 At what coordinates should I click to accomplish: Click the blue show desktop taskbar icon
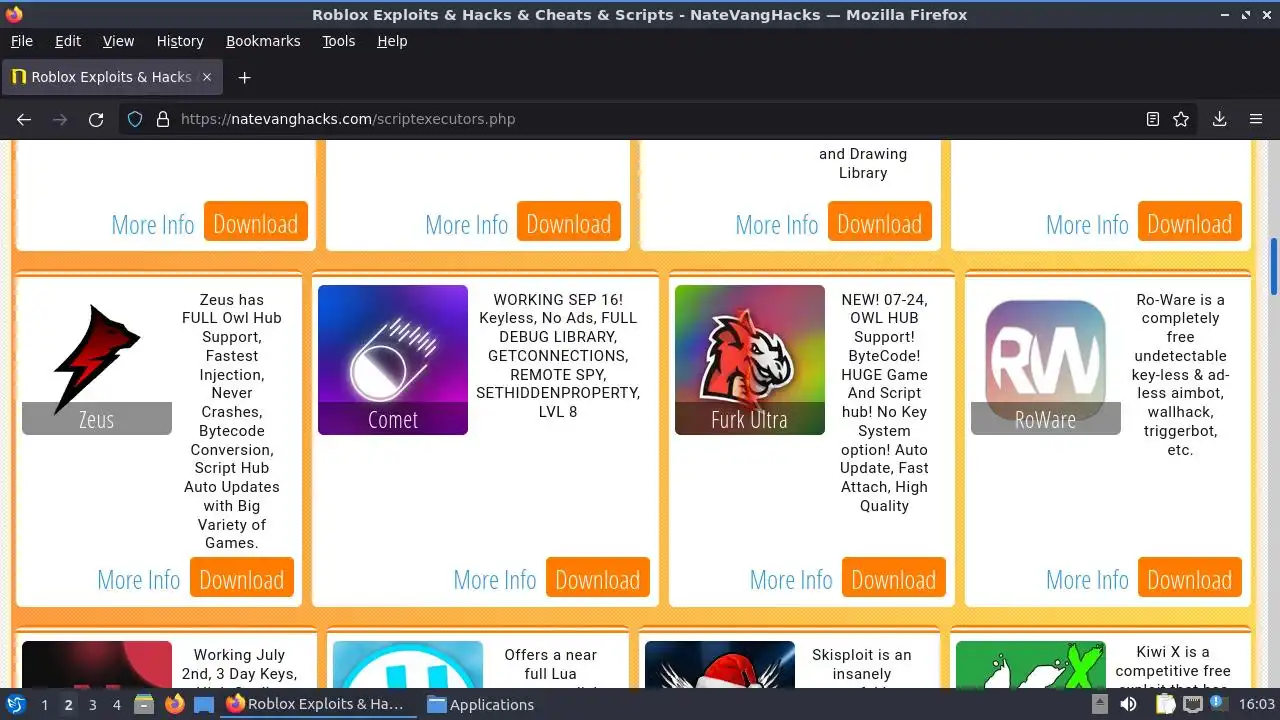click(204, 704)
